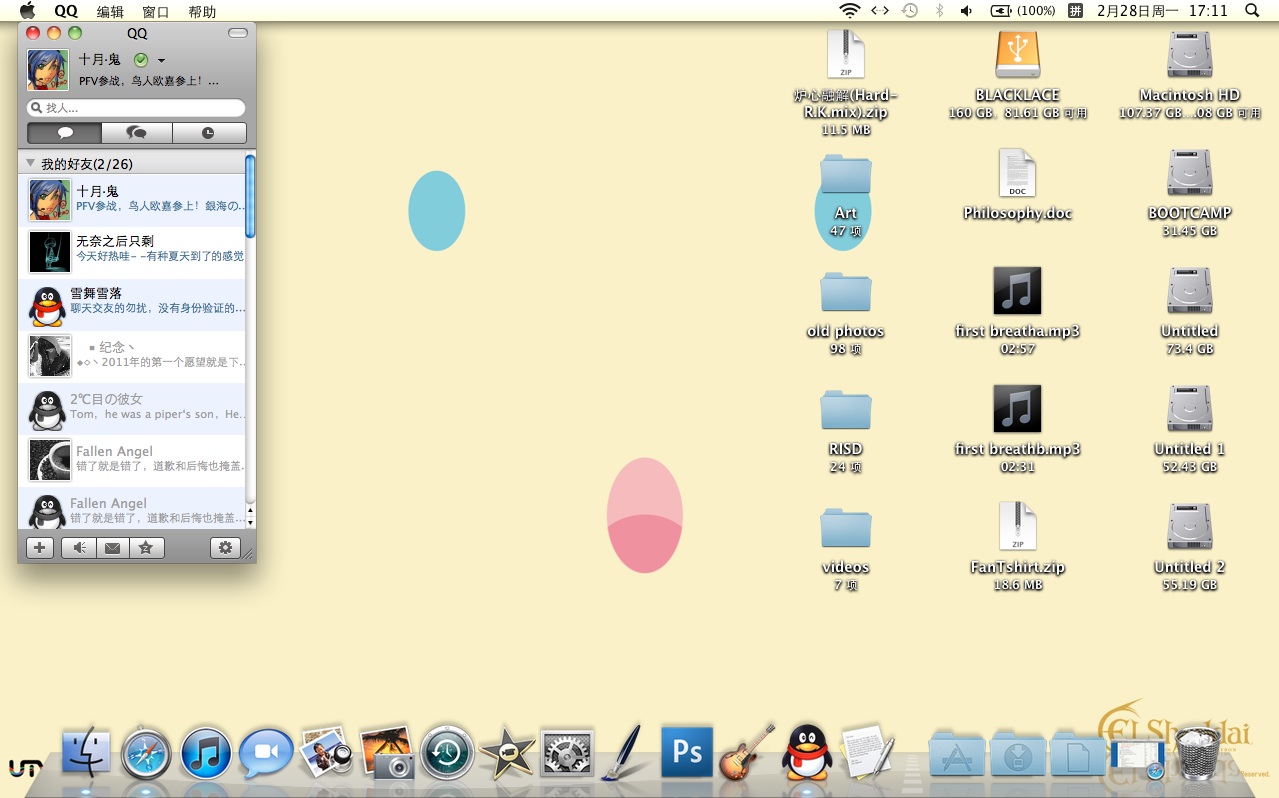
Task: Switch to the recent contacts clock tab
Action: click(209, 133)
